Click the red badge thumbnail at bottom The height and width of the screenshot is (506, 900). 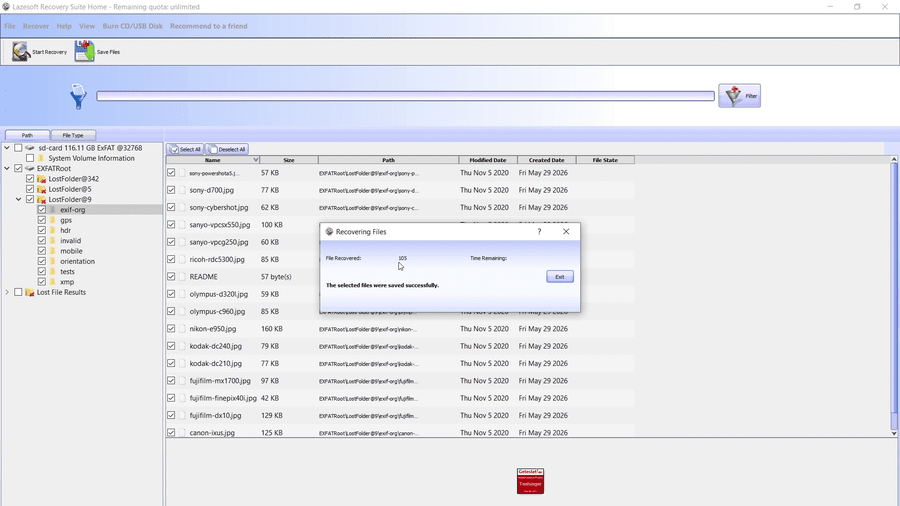pyautogui.click(x=530, y=481)
